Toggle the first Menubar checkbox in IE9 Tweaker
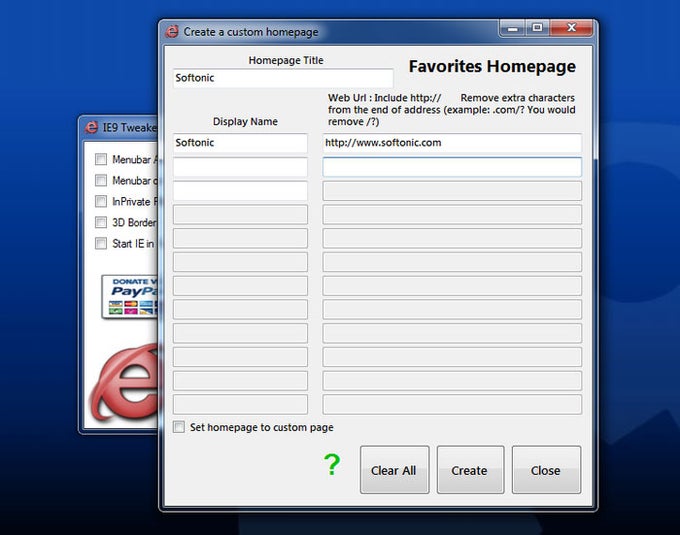680x535 pixels. (x=101, y=159)
